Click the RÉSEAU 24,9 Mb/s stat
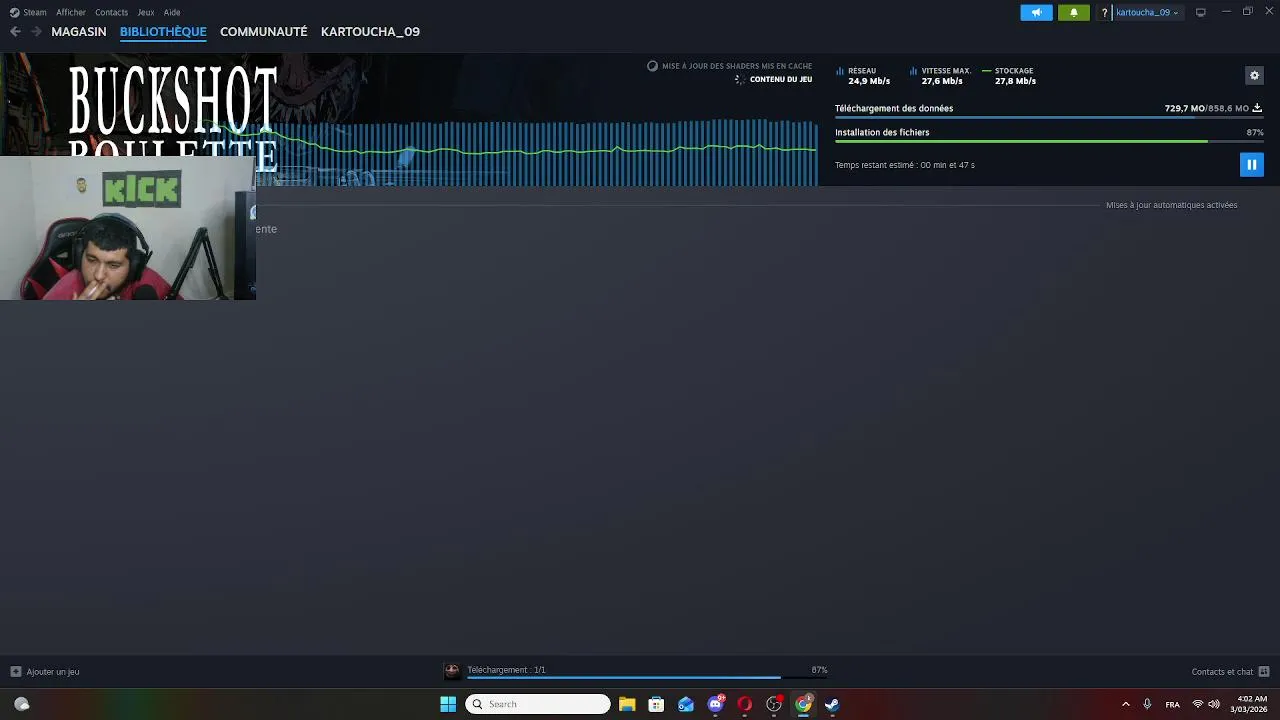This screenshot has height=720, width=1280. pyautogui.click(x=862, y=76)
